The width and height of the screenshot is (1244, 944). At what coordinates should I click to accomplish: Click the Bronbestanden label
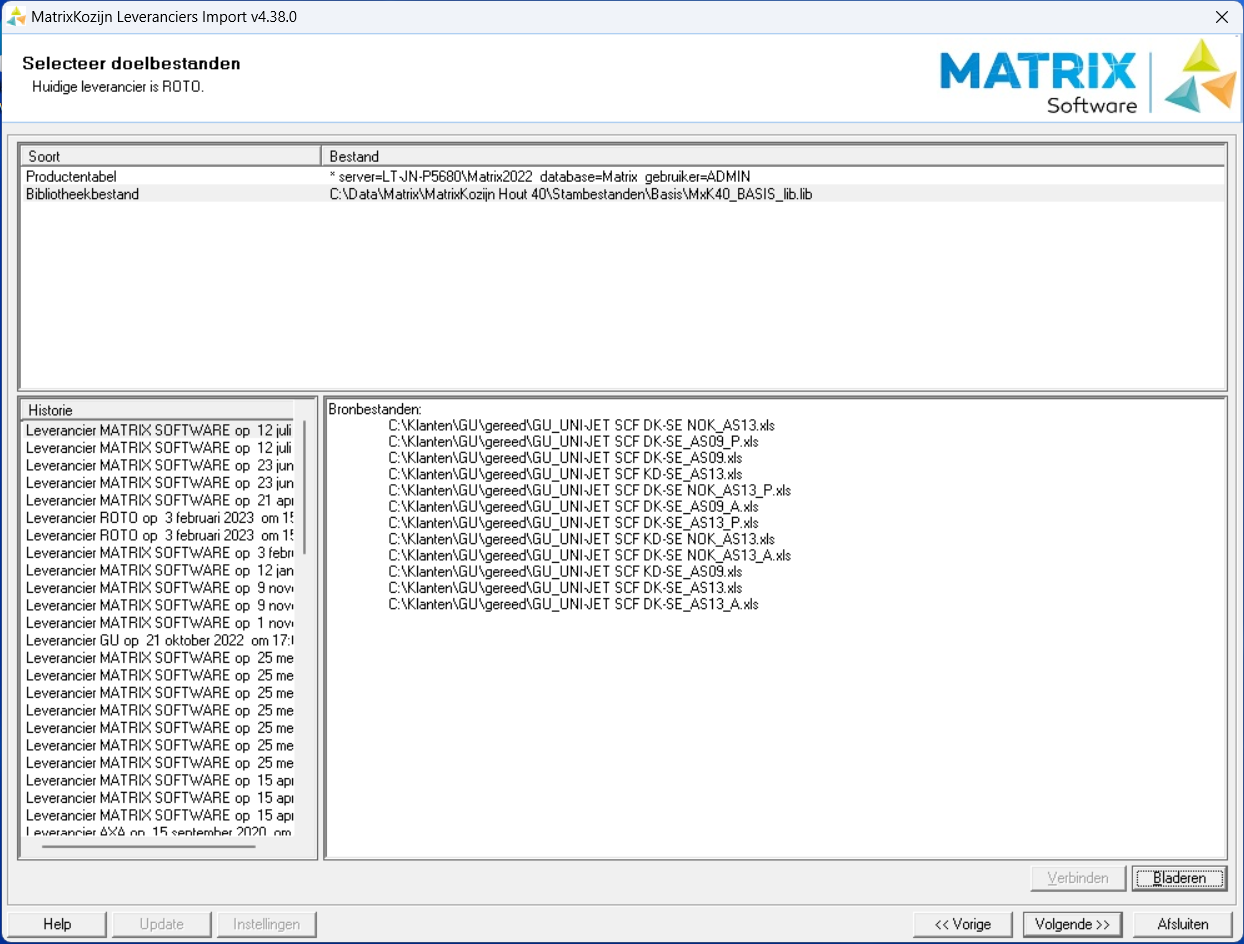375,409
